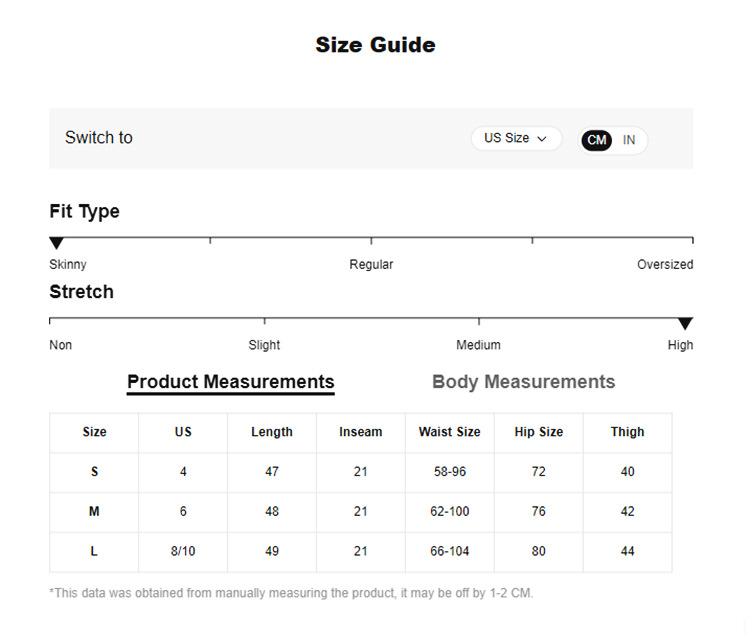Select the size S row

pyautogui.click(x=95, y=472)
